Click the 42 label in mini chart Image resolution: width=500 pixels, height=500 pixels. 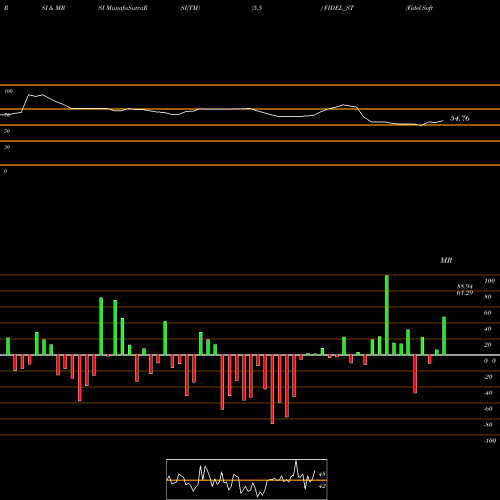(x=322, y=486)
